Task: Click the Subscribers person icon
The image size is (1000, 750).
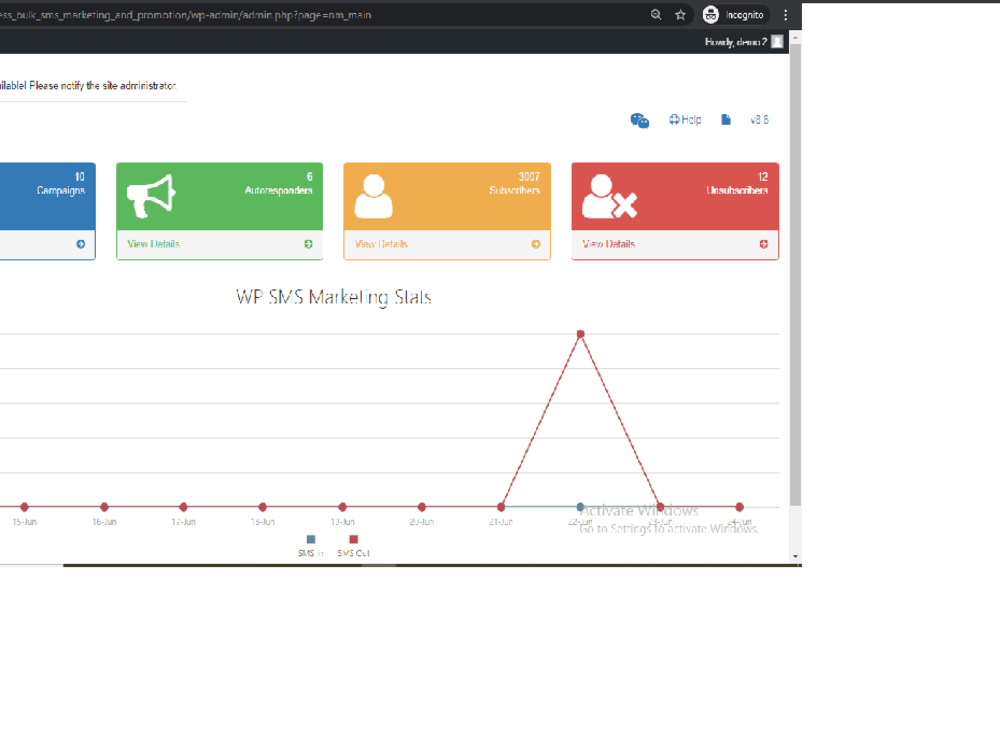Action: coord(374,196)
